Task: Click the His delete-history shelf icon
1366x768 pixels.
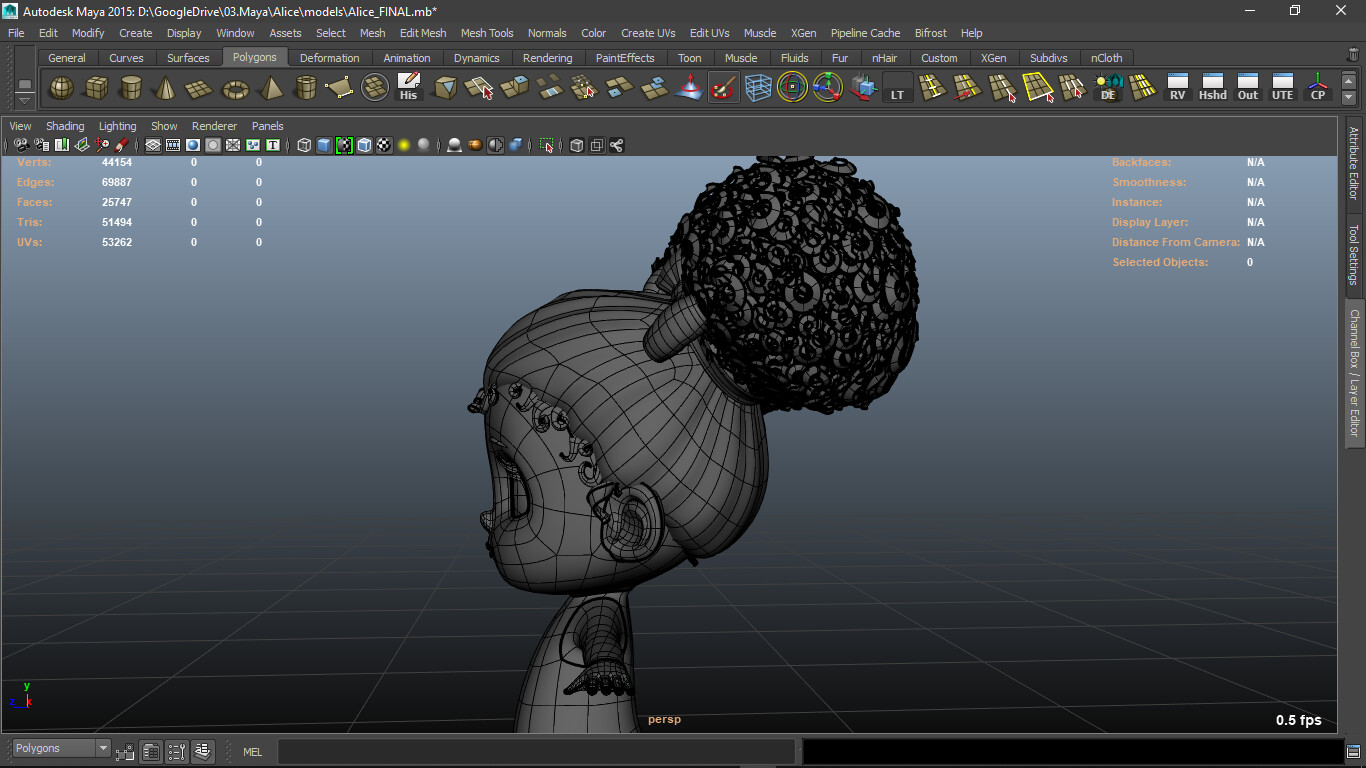Action: point(408,89)
